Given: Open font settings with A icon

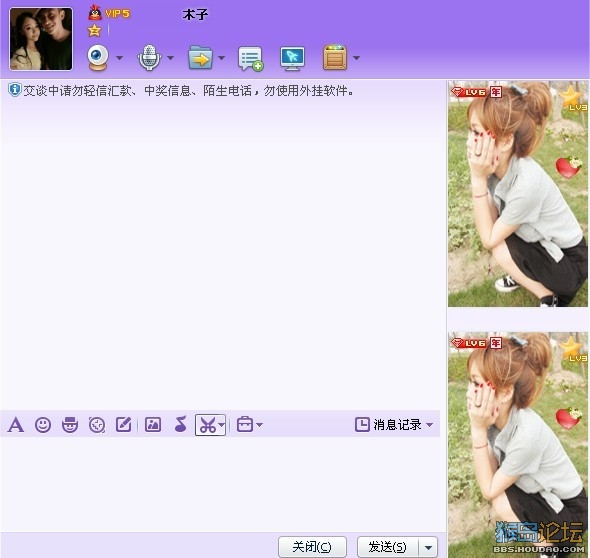Looking at the screenshot, I should coord(16,425).
